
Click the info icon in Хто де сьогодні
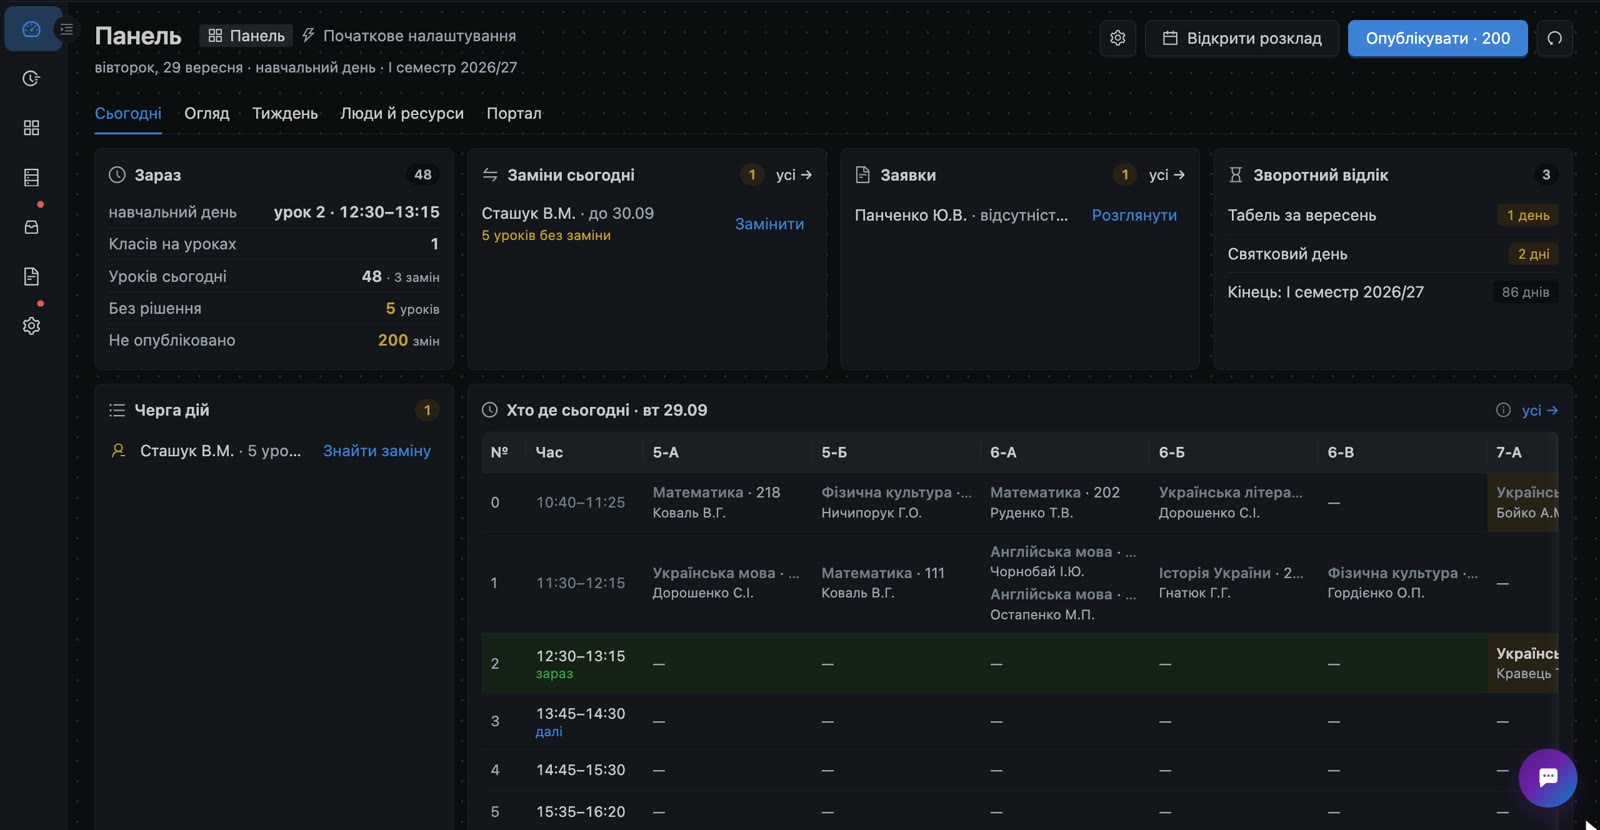tap(1503, 410)
